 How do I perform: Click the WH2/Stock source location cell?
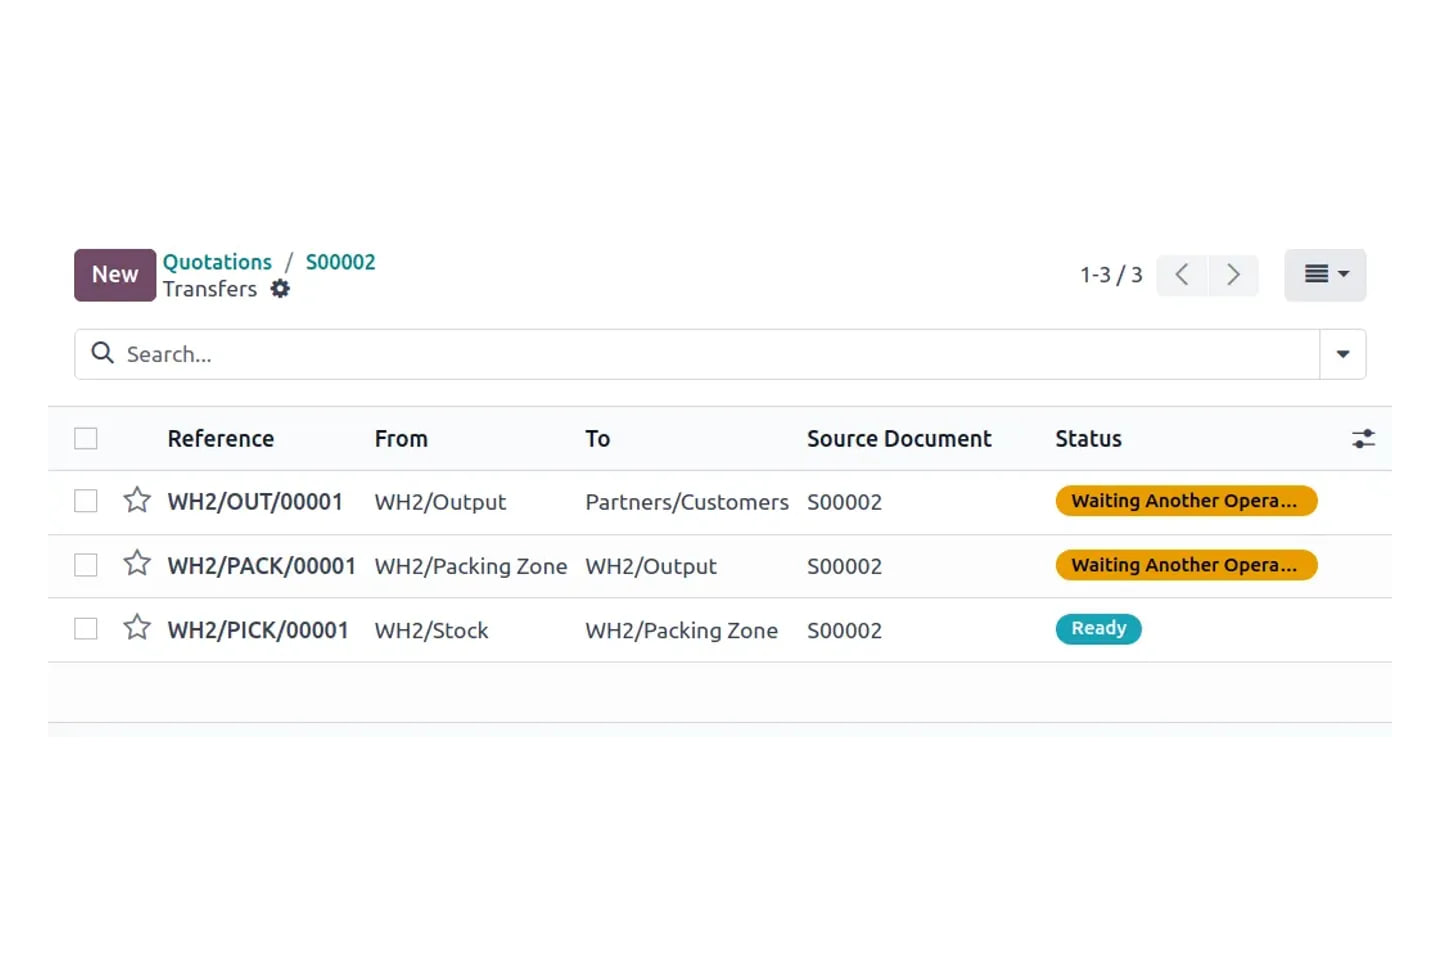click(x=432, y=630)
